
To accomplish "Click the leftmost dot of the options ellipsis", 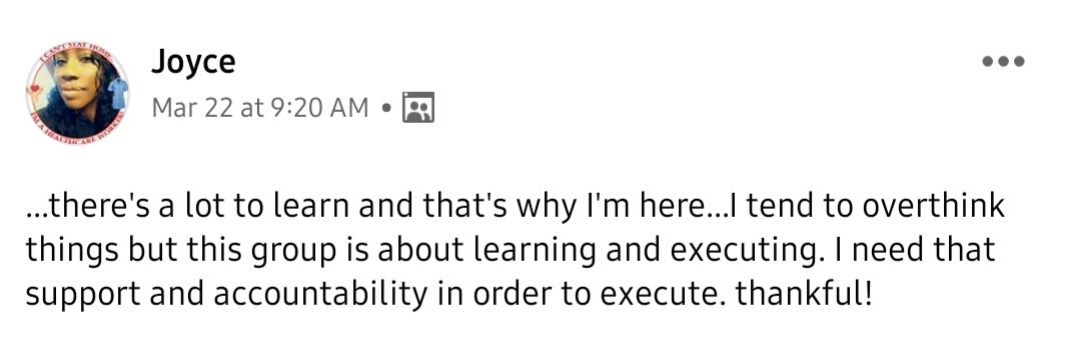I will click(x=988, y=62).
